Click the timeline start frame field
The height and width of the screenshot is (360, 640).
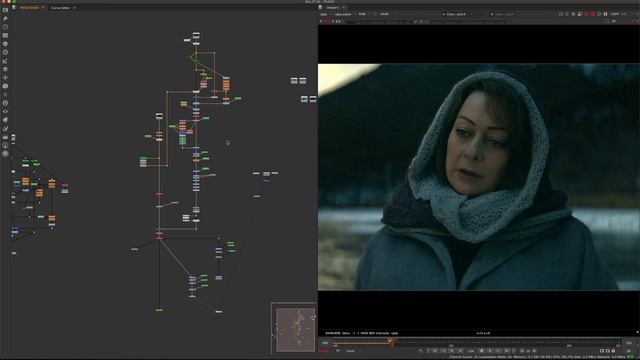[x=325, y=343]
